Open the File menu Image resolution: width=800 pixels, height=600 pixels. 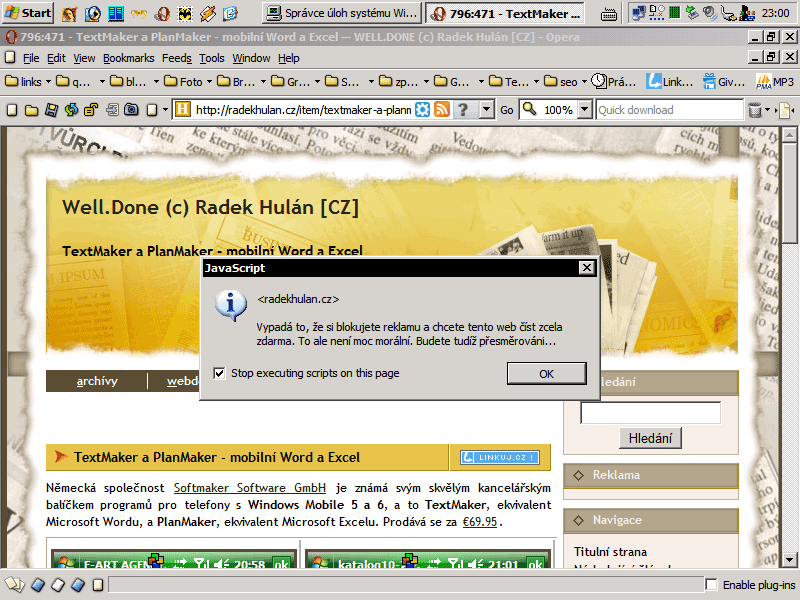click(31, 58)
